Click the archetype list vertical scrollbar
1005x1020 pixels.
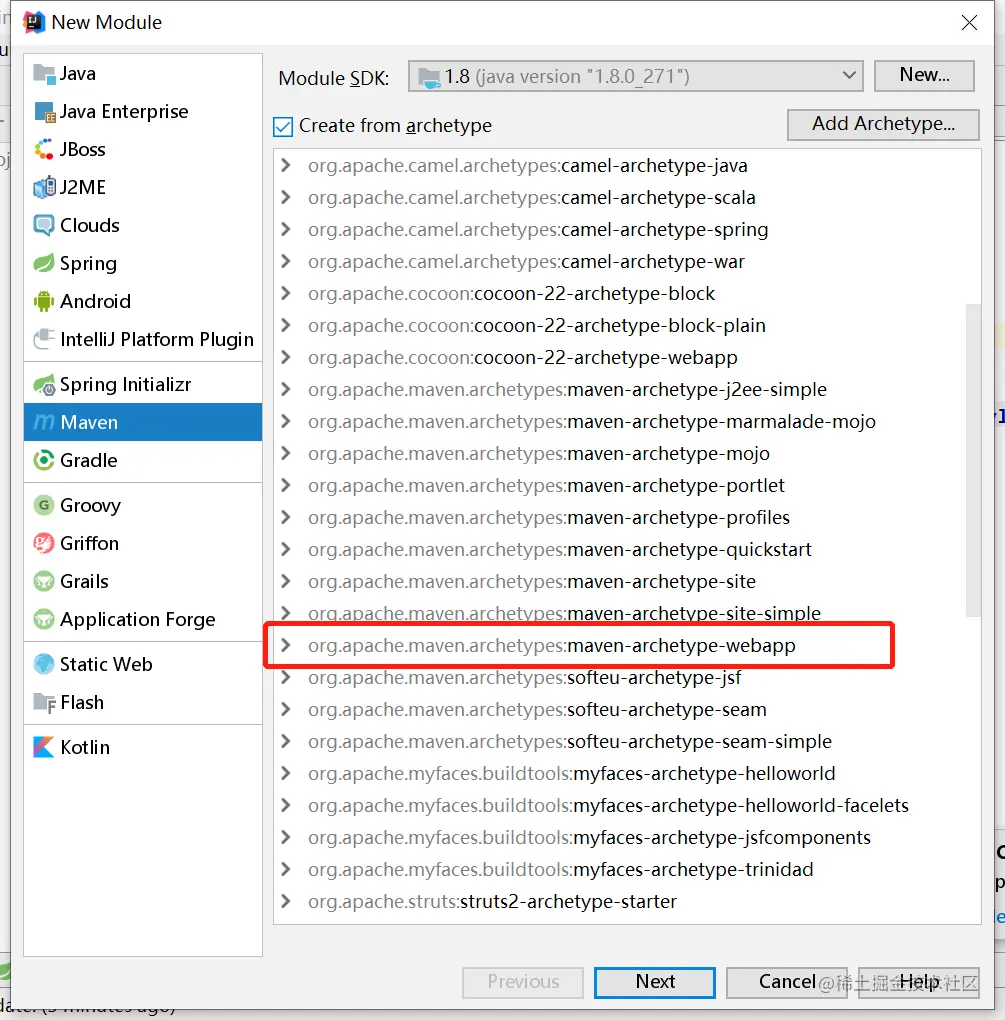tap(973, 460)
